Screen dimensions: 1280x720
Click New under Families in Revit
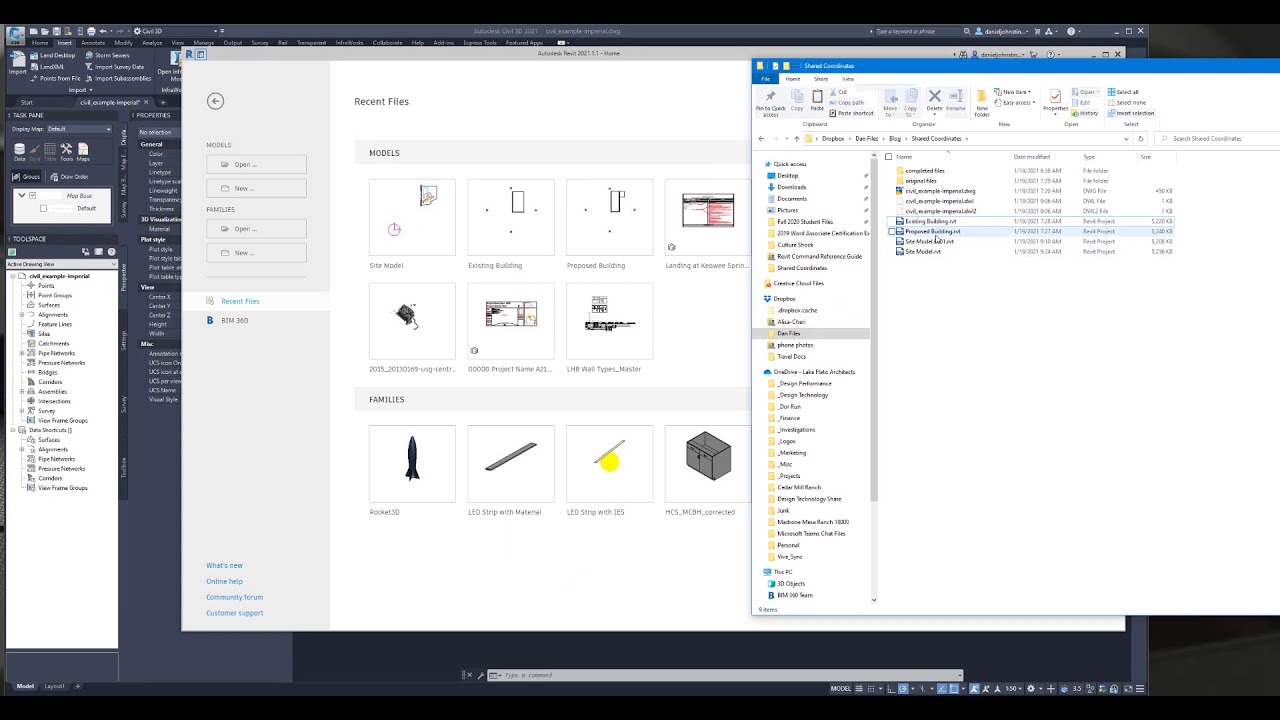tap(257, 253)
